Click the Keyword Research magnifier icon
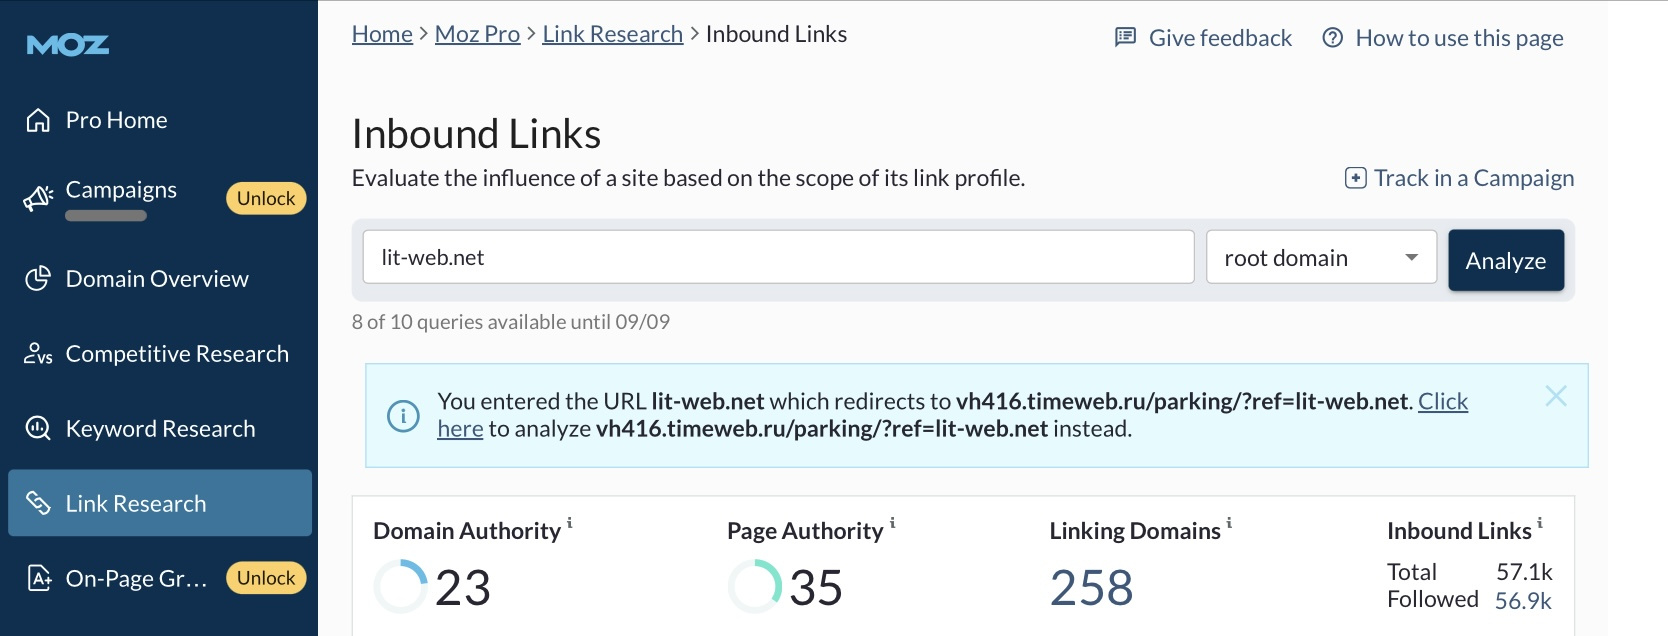The width and height of the screenshot is (1668, 636). pyautogui.click(x=38, y=429)
